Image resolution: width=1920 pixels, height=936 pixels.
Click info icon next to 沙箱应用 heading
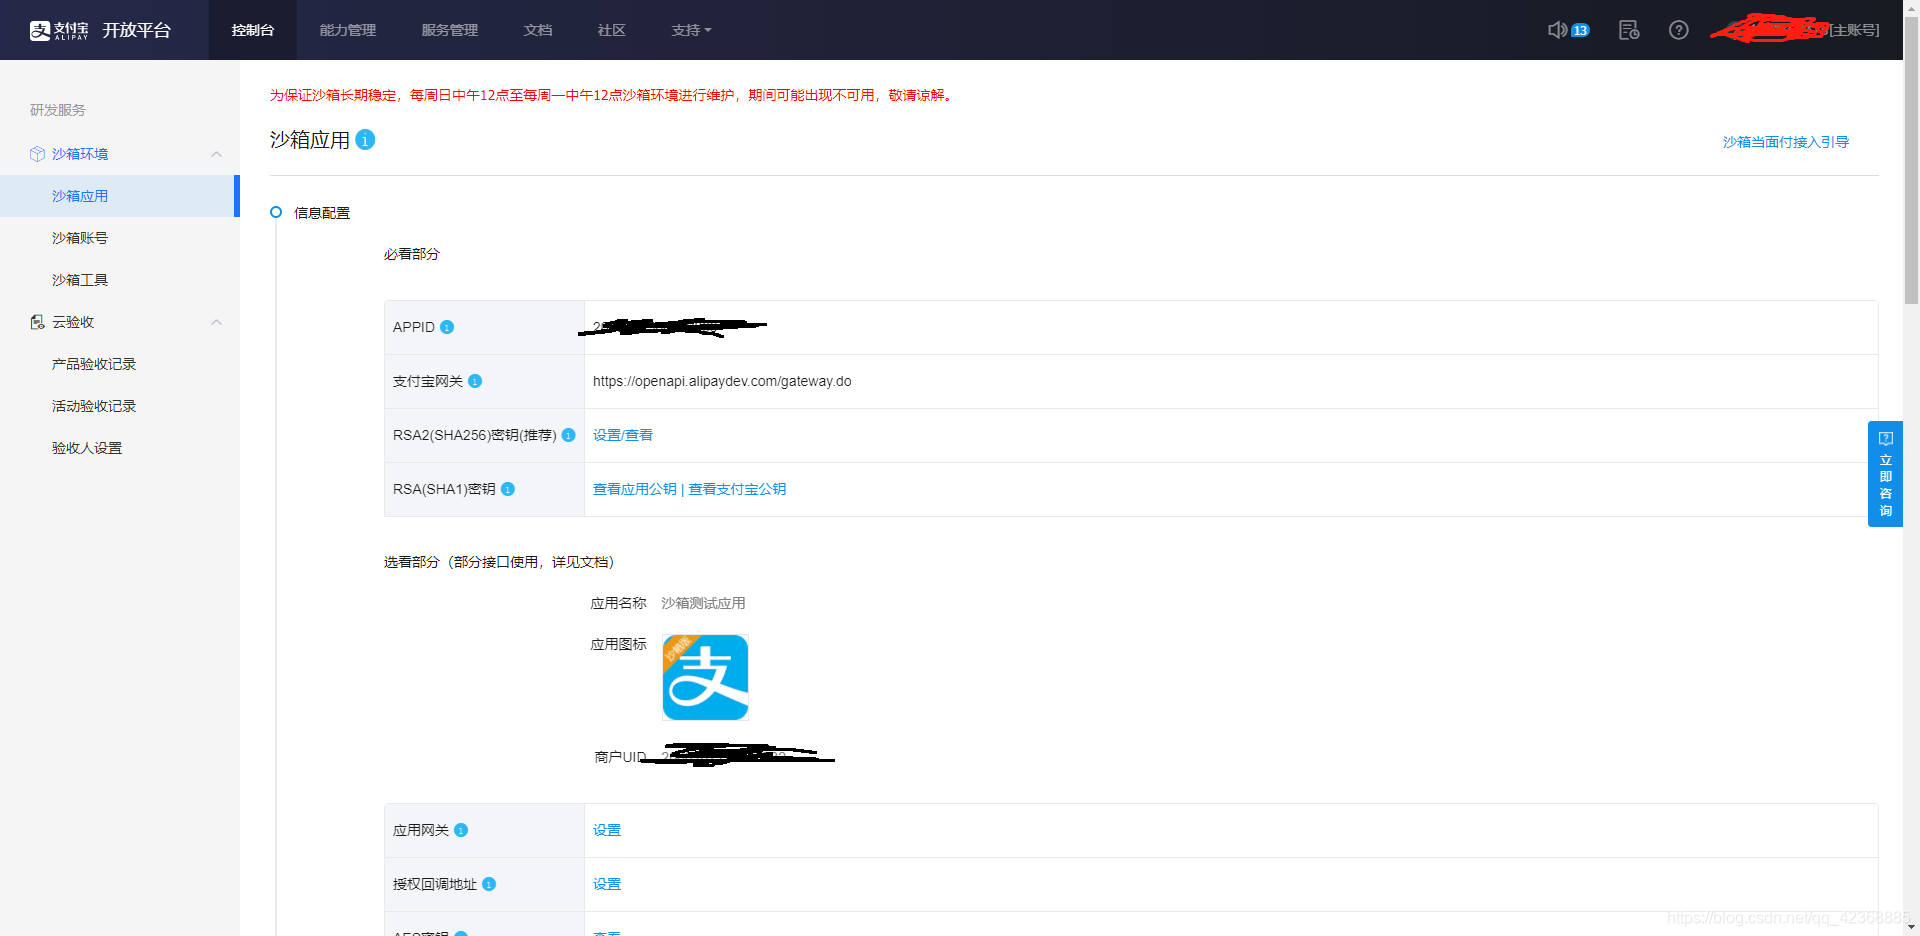pyautogui.click(x=365, y=140)
